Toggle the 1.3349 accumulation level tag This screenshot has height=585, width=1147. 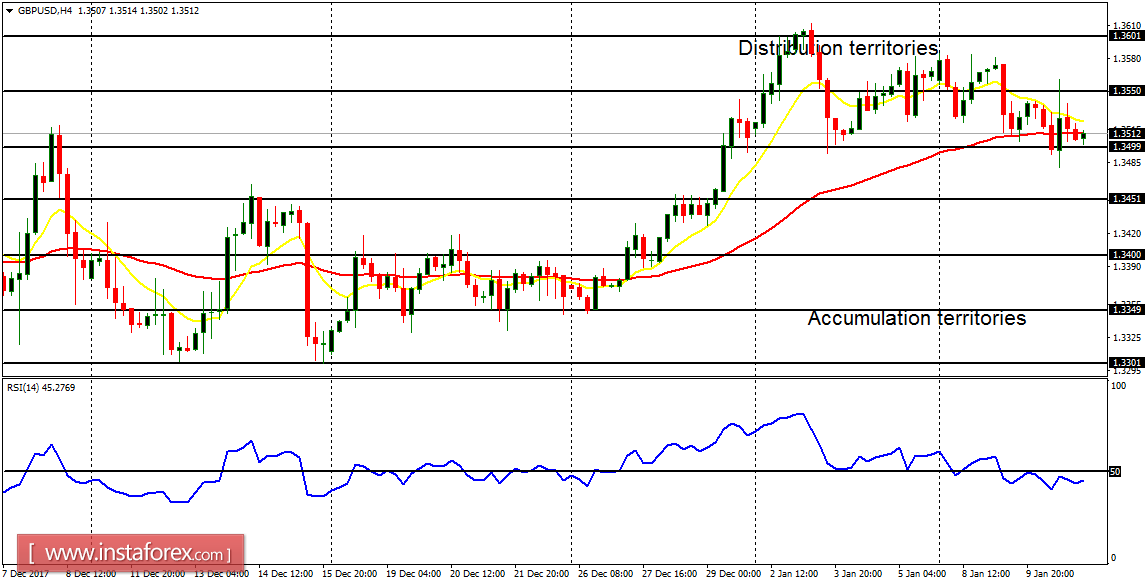pos(1125,311)
